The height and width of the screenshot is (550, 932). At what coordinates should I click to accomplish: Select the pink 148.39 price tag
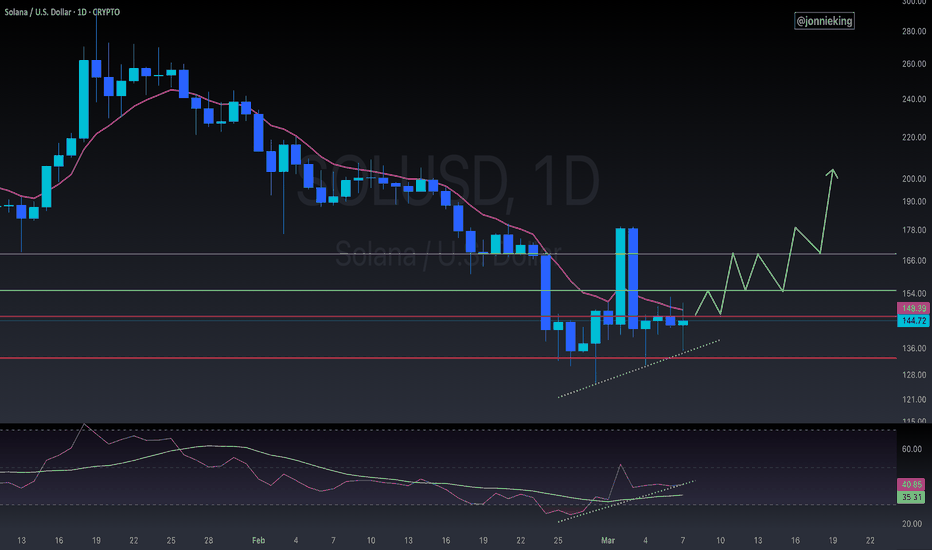coord(913,308)
